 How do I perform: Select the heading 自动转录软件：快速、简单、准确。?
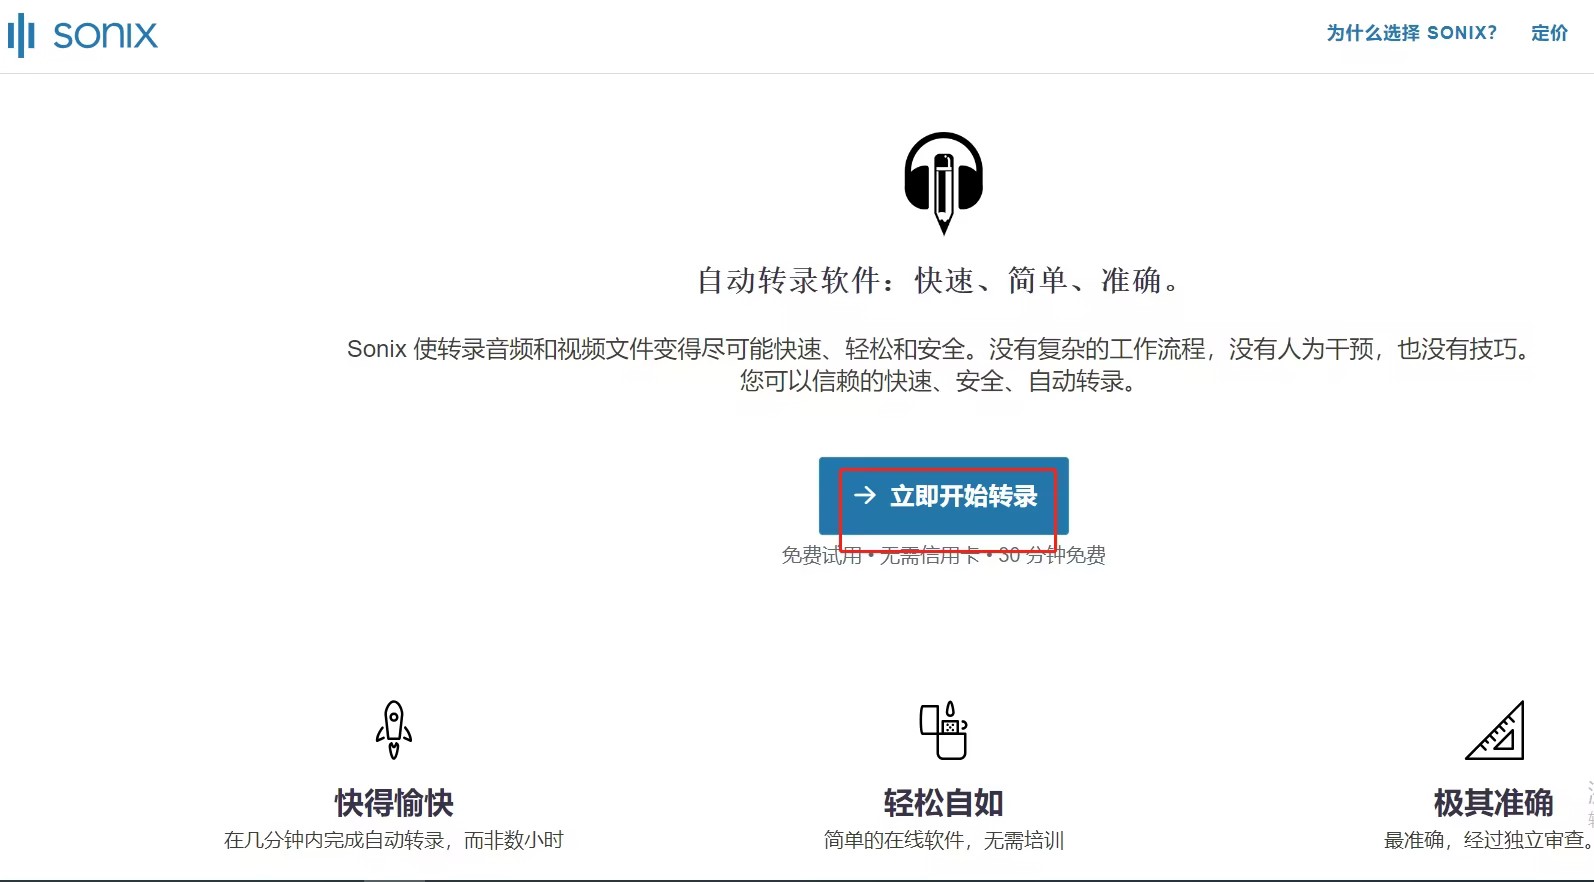coord(939,280)
